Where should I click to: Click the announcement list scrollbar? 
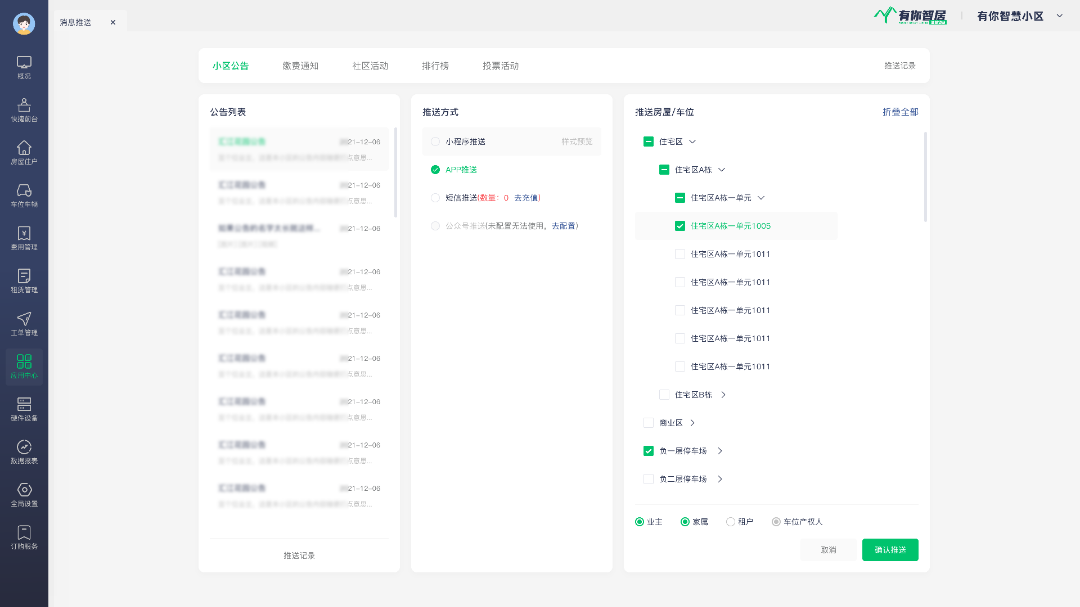[396, 172]
